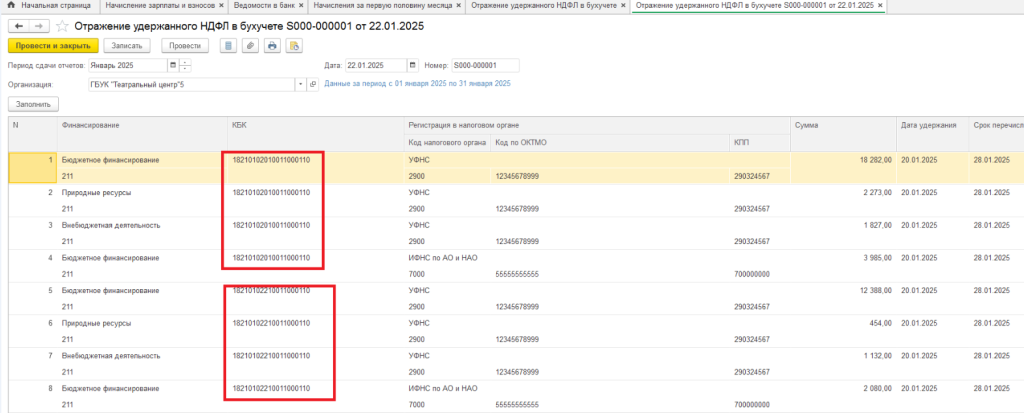Open calendar picker for the Дата field
Screen dimensions: 1024x413
[412, 65]
